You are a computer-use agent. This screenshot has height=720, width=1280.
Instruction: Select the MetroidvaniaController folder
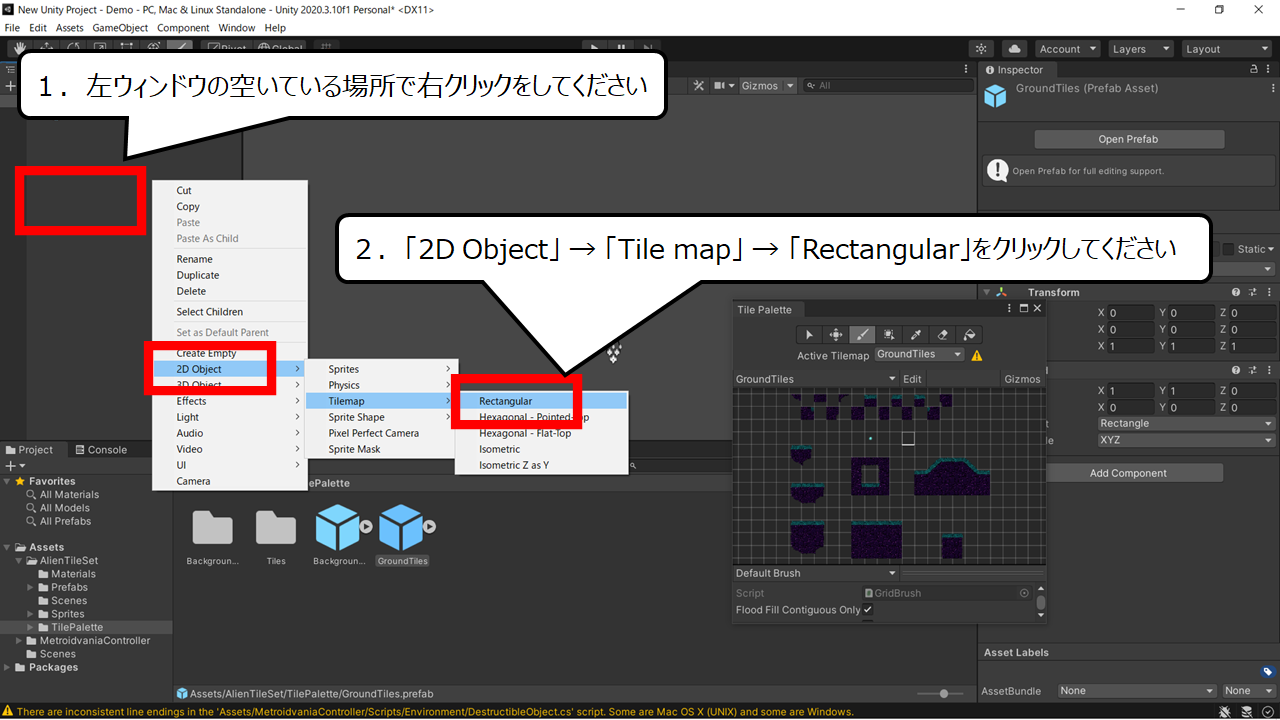94,640
